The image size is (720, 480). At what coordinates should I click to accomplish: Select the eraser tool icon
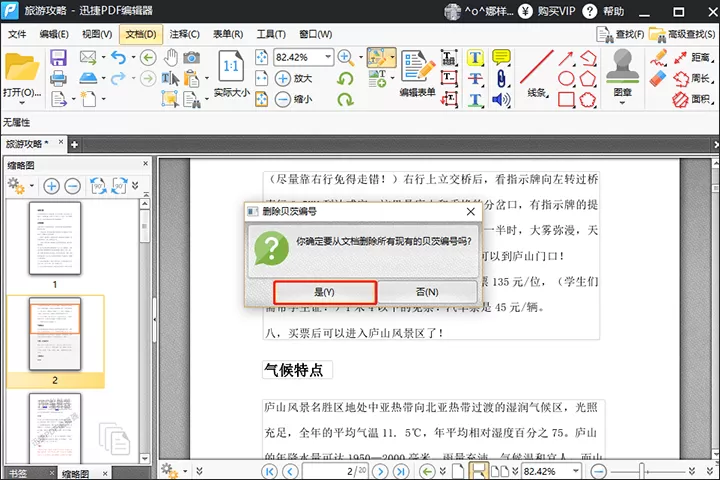[658, 78]
